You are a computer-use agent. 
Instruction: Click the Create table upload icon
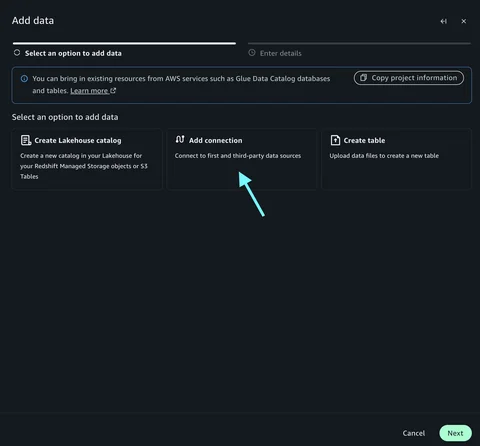335,140
